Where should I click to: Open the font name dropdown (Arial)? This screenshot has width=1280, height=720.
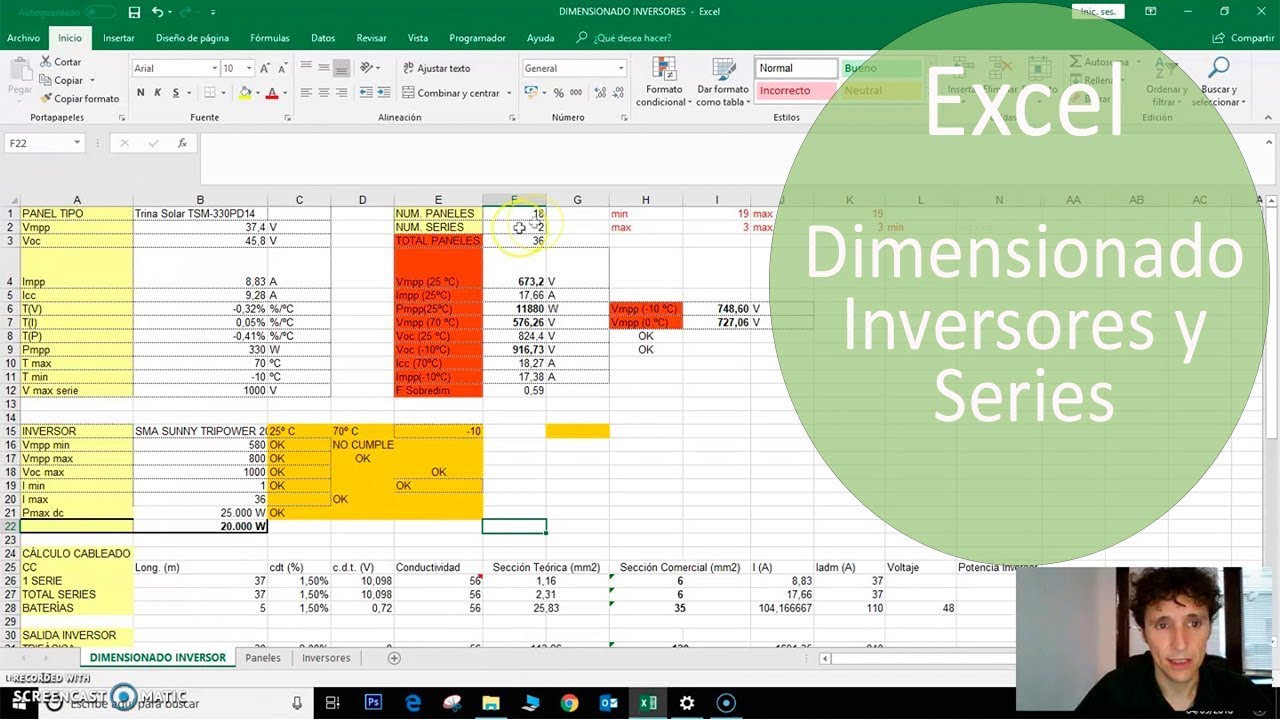[214, 68]
